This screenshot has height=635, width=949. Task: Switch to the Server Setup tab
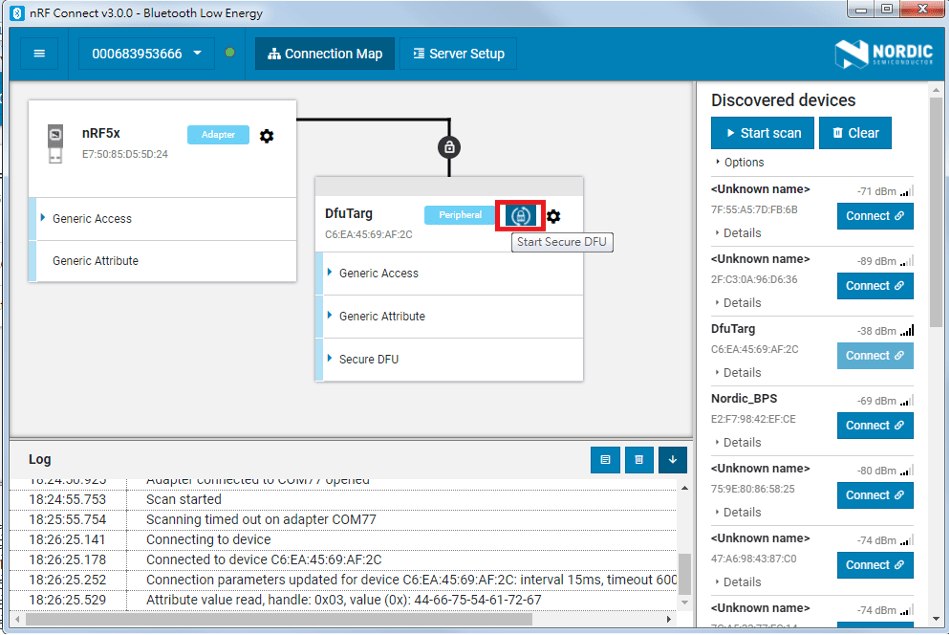click(458, 53)
